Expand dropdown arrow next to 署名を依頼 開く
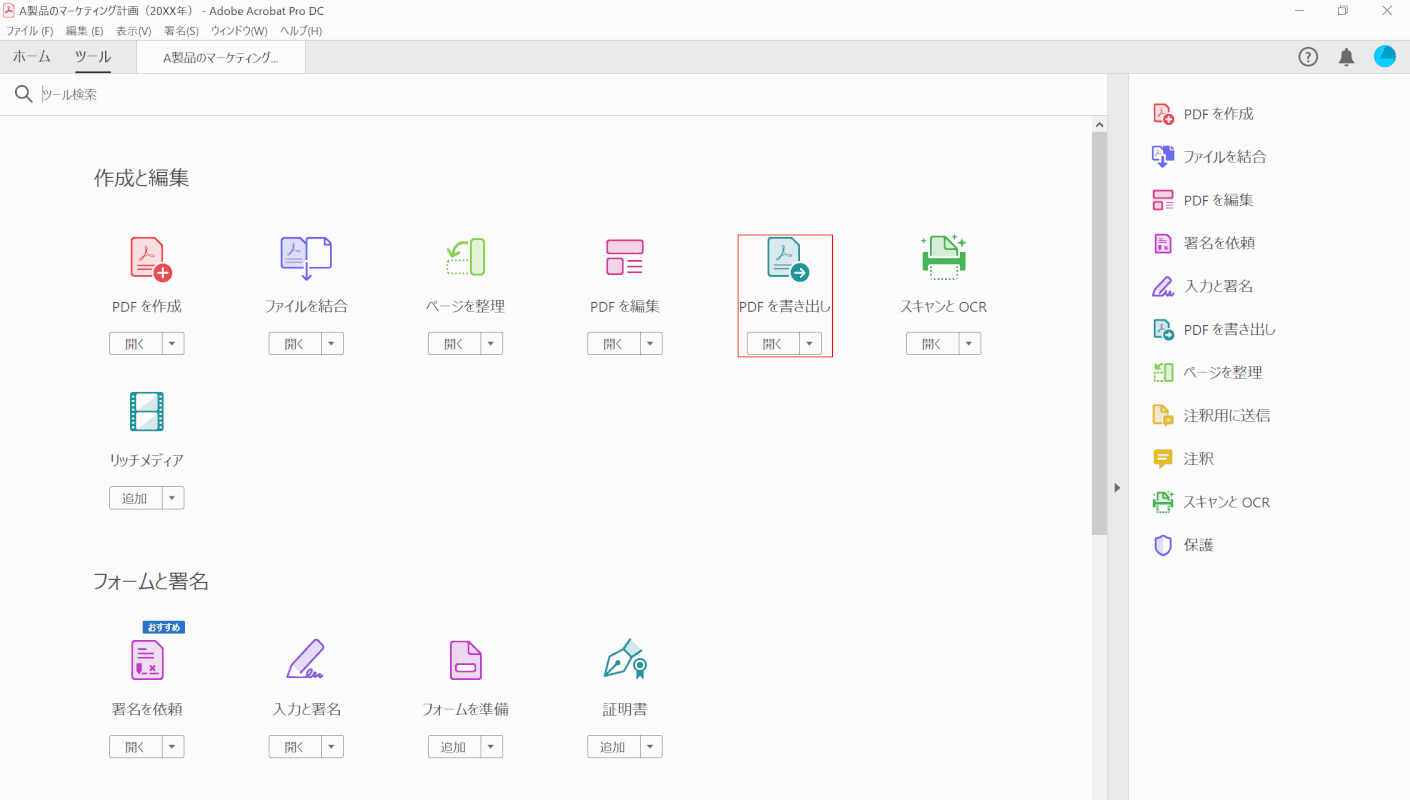1410x800 pixels. (x=172, y=747)
